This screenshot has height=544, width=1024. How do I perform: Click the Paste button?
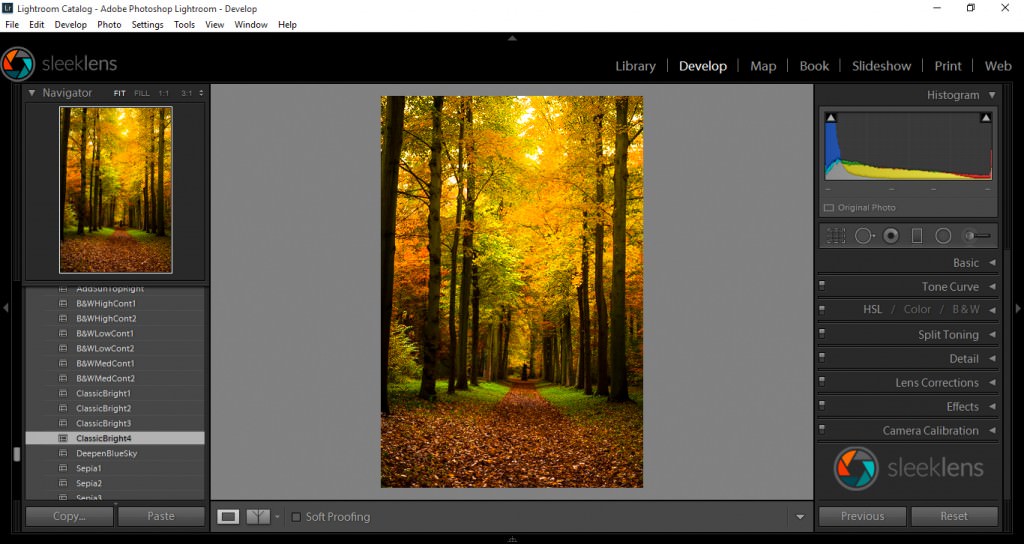(161, 516)
